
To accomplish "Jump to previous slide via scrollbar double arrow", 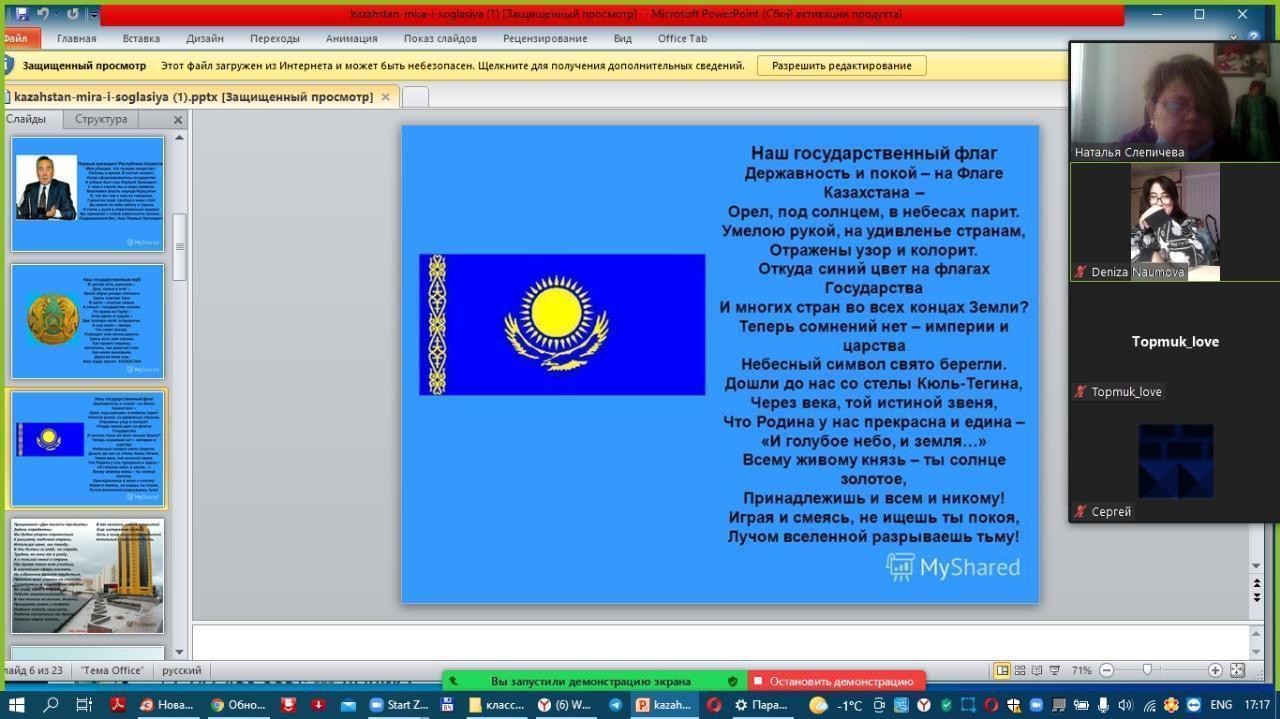I will tap(1257, 583).
